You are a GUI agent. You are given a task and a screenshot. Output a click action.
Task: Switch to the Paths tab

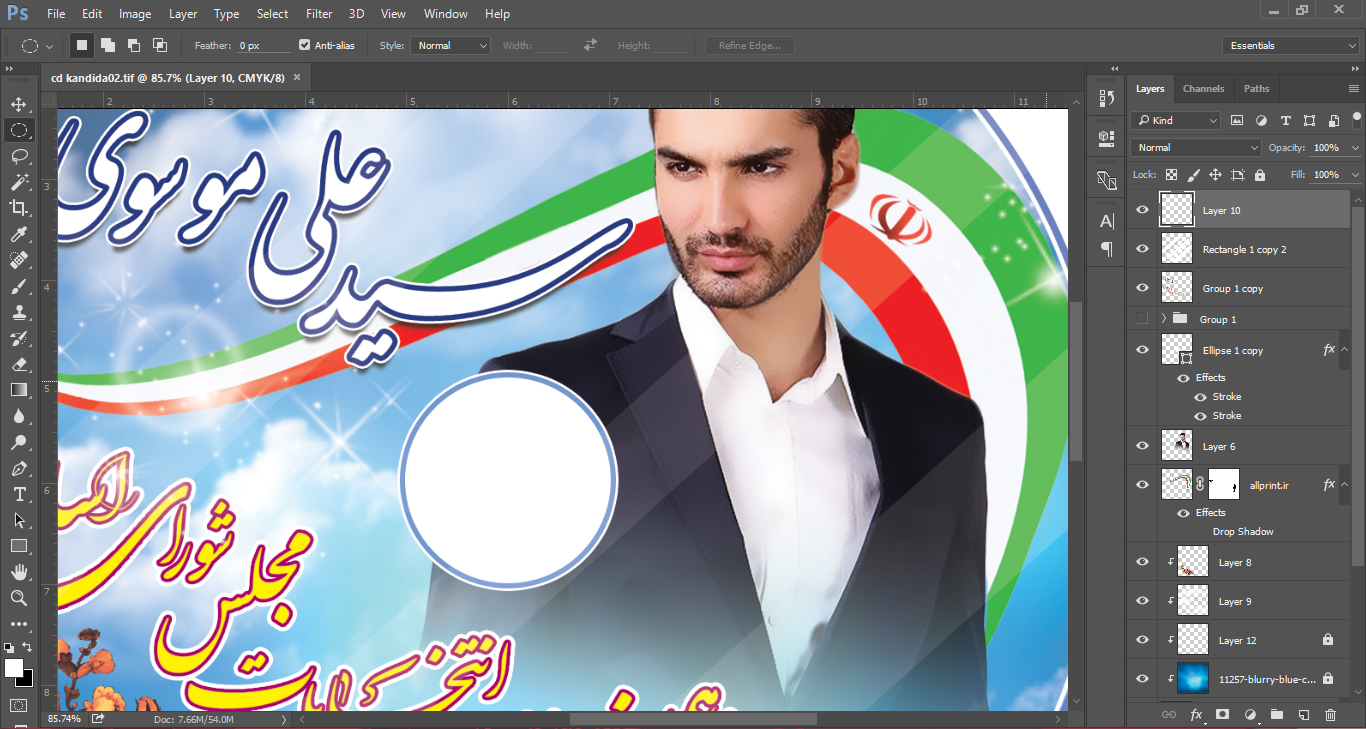pos(1257,89)
